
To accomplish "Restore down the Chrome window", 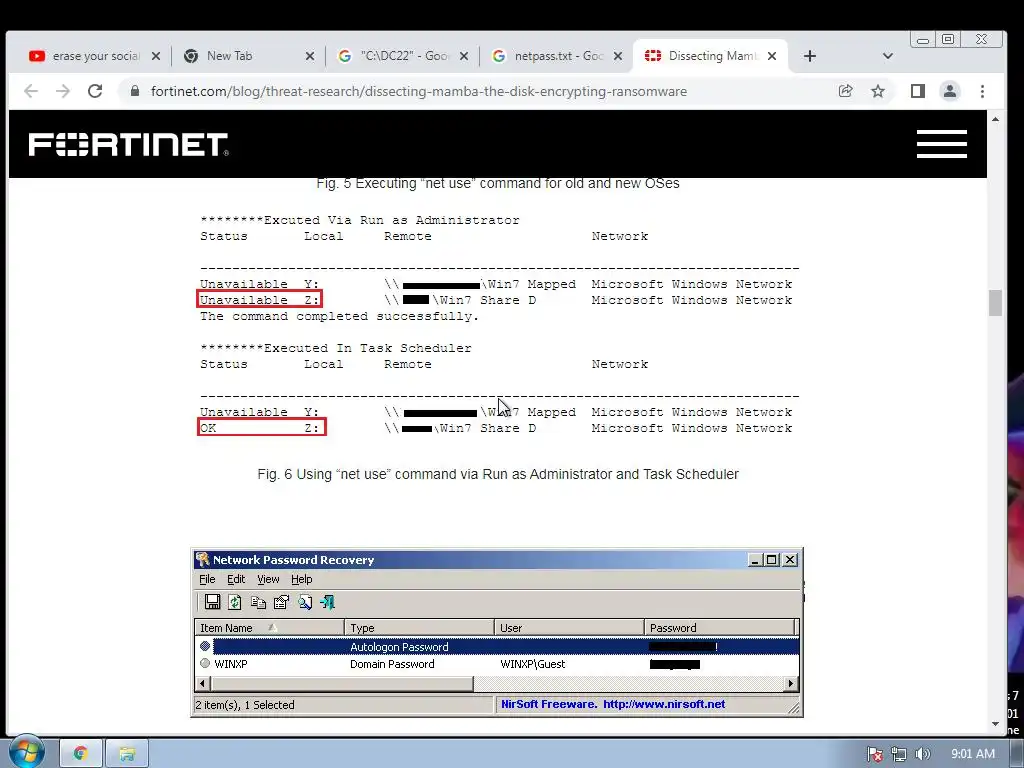I will coord(948,39).
